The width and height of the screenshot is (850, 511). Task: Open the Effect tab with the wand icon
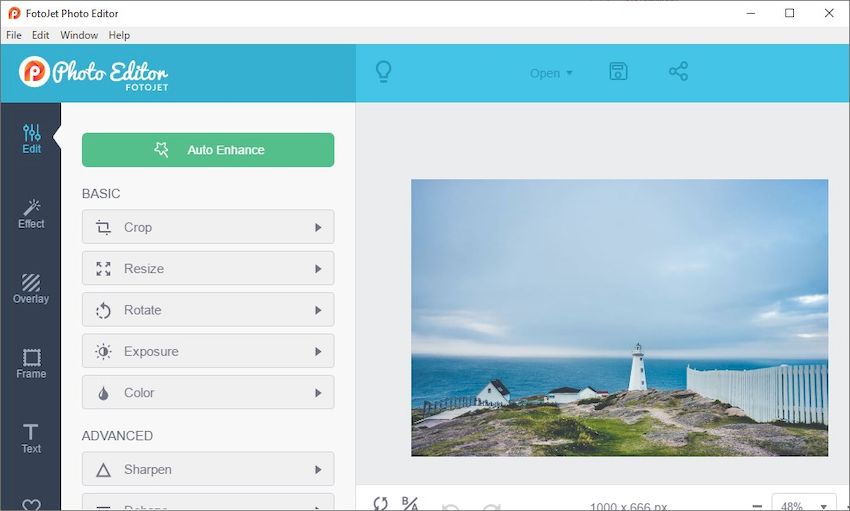[x=31, y=214]
